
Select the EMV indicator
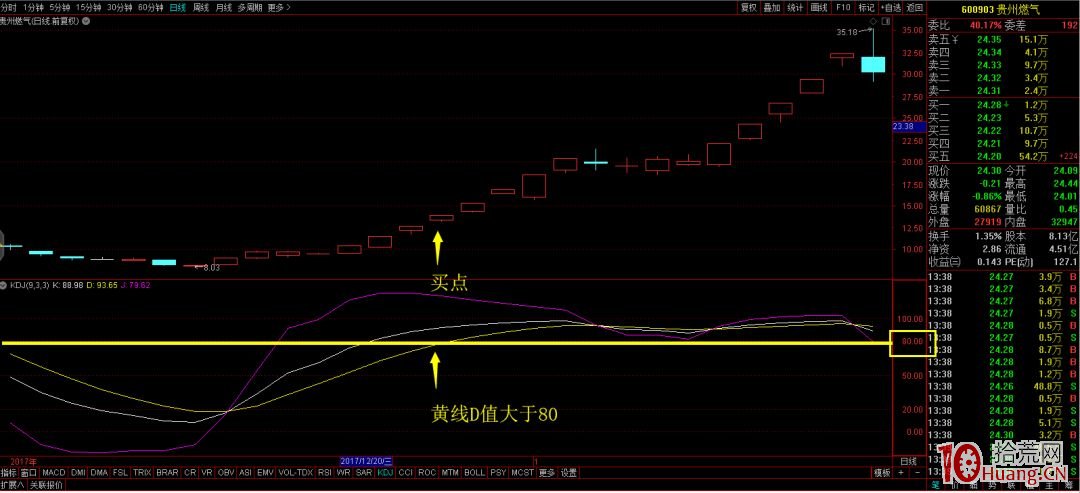(265, 473)
